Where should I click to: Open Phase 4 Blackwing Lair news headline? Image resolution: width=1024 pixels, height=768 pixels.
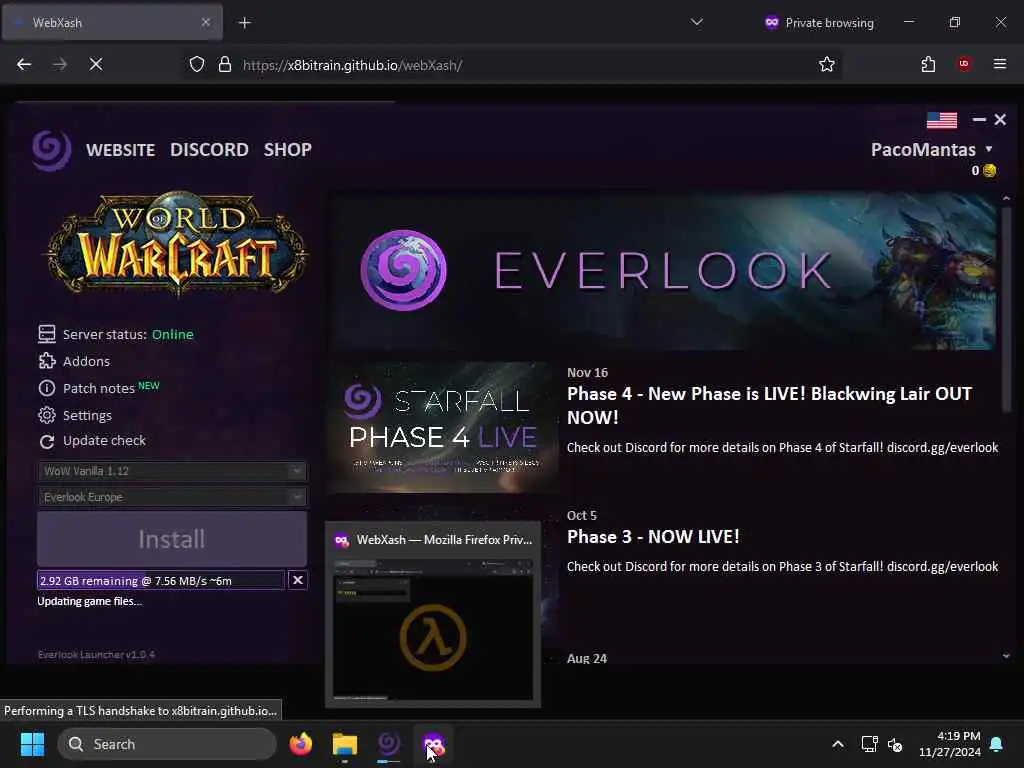point(769,406)
